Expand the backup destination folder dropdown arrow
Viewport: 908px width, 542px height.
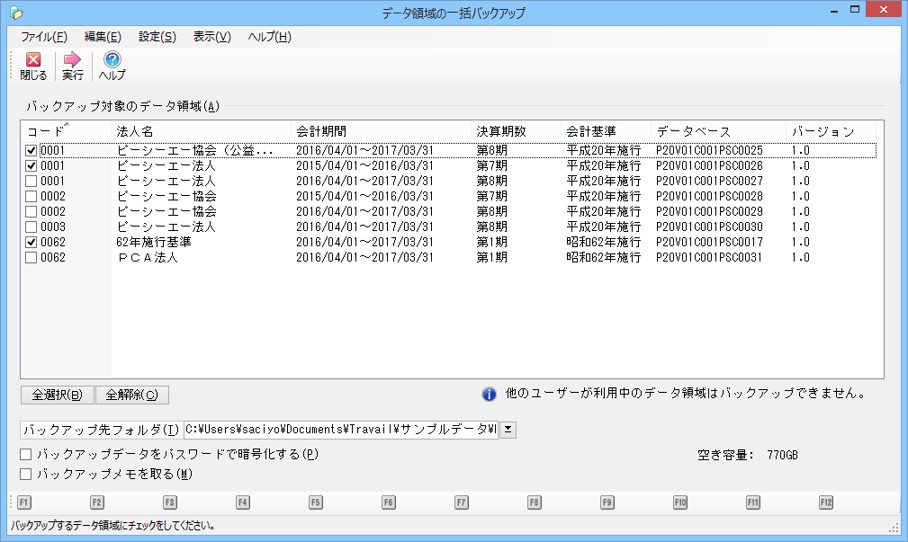tap(507, 430)
